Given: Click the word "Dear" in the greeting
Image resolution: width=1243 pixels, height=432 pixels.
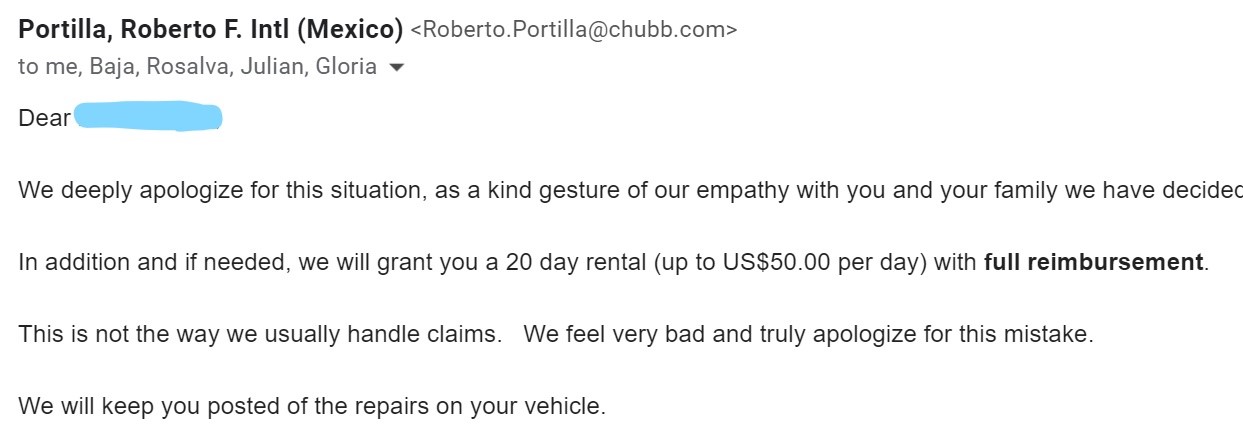Looking at the screenshot, I should (44, 119).
